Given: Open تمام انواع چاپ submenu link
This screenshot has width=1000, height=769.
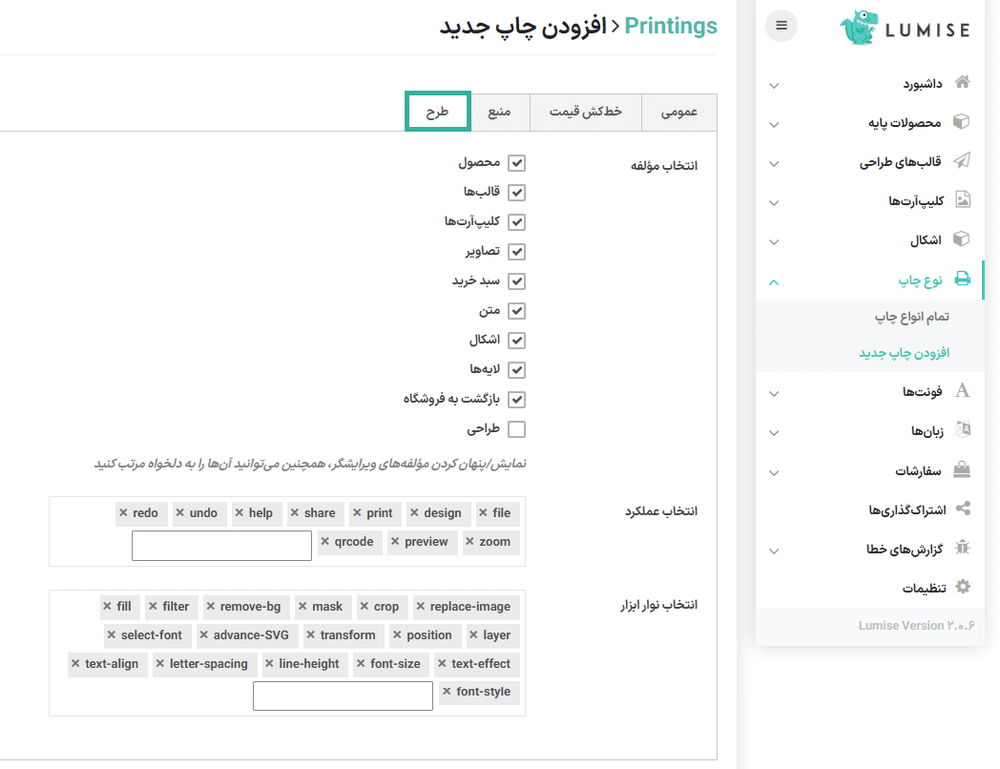Looking at the screenshot, I should click(912, 317).
